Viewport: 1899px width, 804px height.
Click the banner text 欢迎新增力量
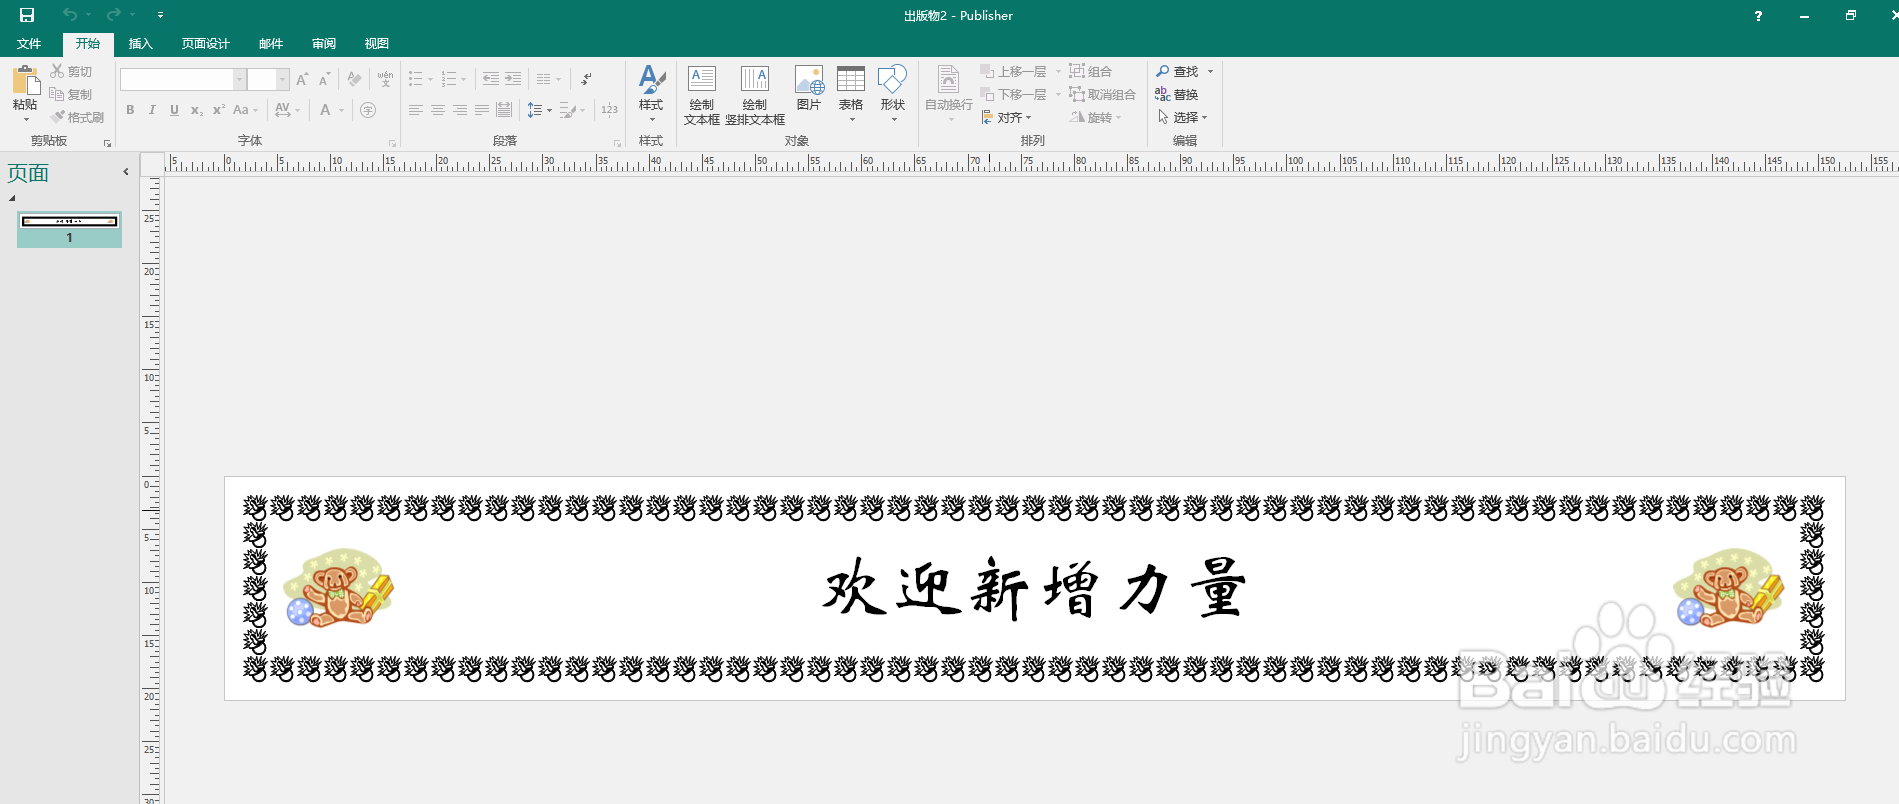click(x=1034, y=588)
